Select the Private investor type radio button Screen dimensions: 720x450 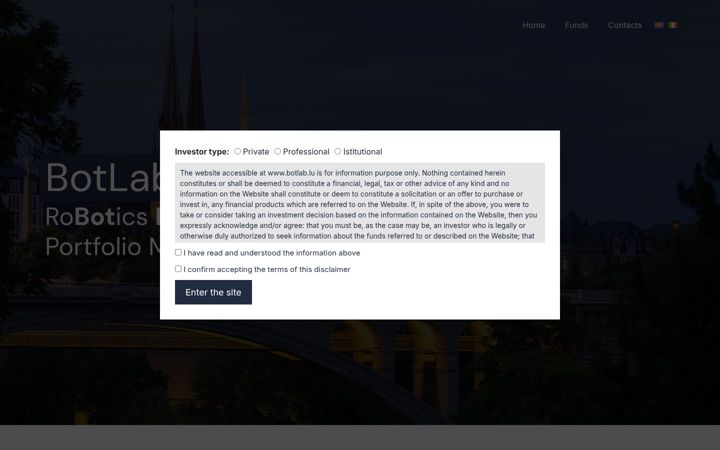(x=237, y=151)
